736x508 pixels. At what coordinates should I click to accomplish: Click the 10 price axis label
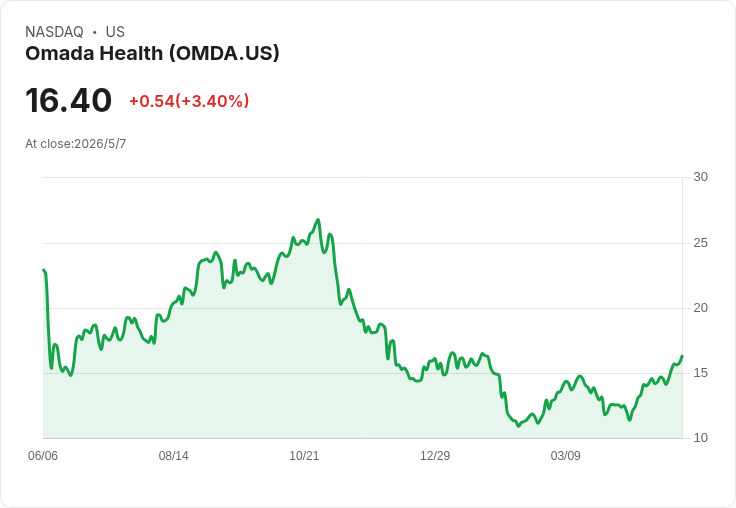coord(700,438)
